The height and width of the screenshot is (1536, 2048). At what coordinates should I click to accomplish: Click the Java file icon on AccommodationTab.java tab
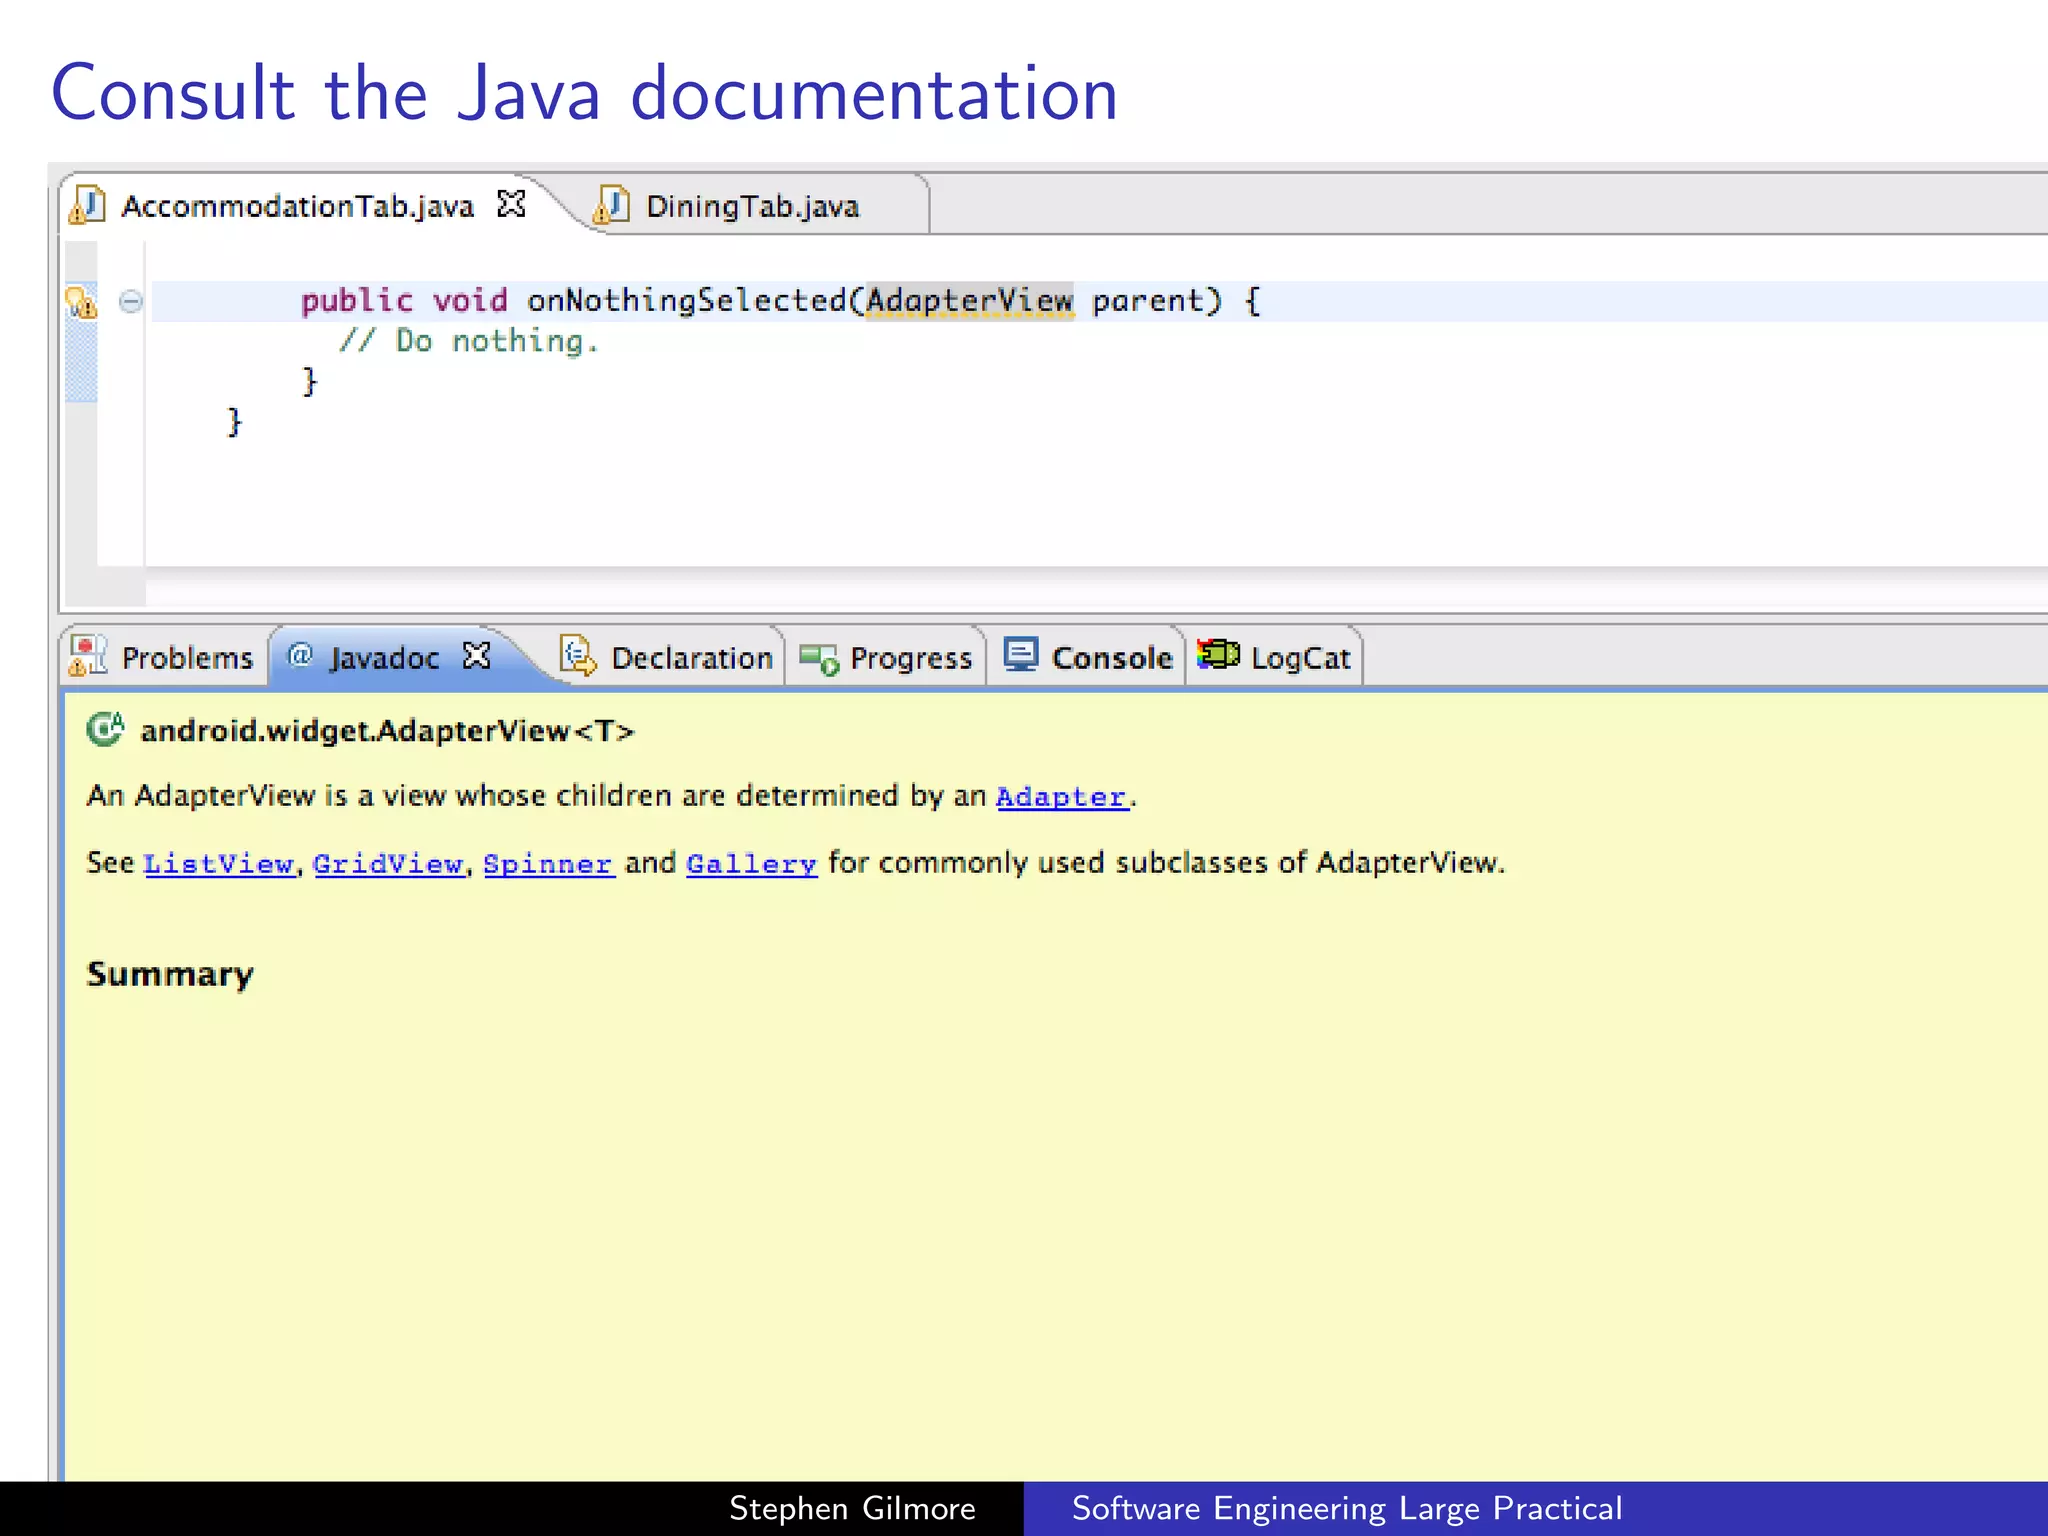(x=87, y=205)
